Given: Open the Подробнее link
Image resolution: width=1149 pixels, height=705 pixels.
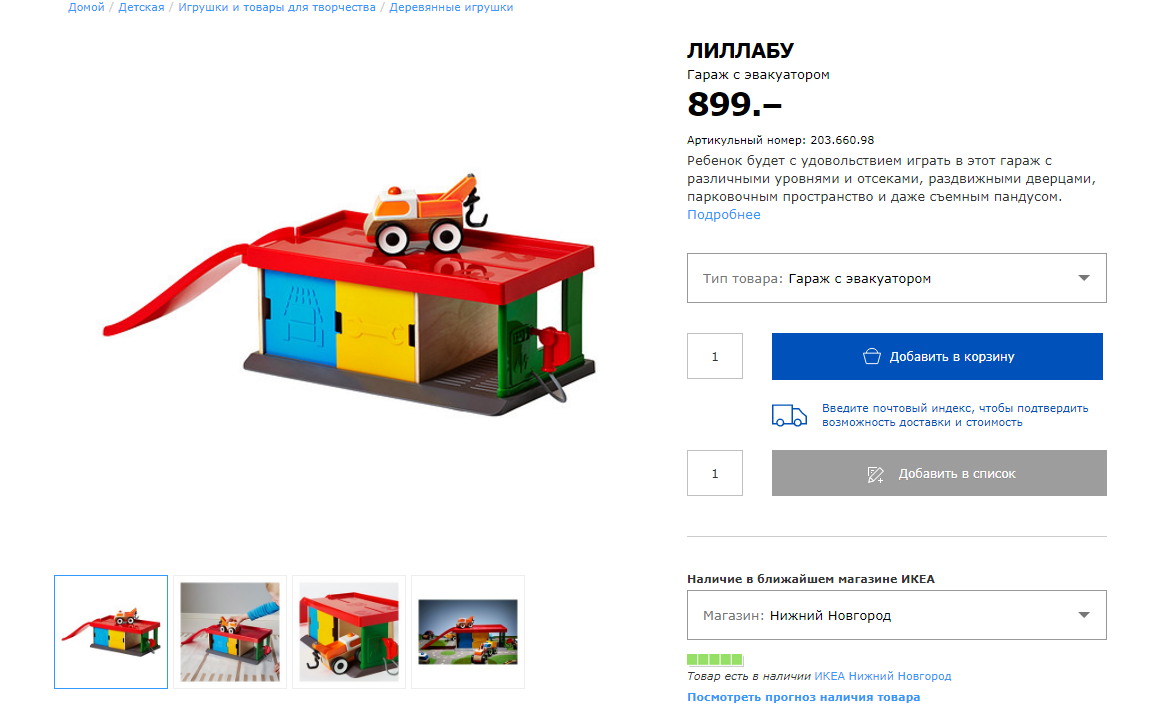Looking at the screenshot, I should click(724, 215).
